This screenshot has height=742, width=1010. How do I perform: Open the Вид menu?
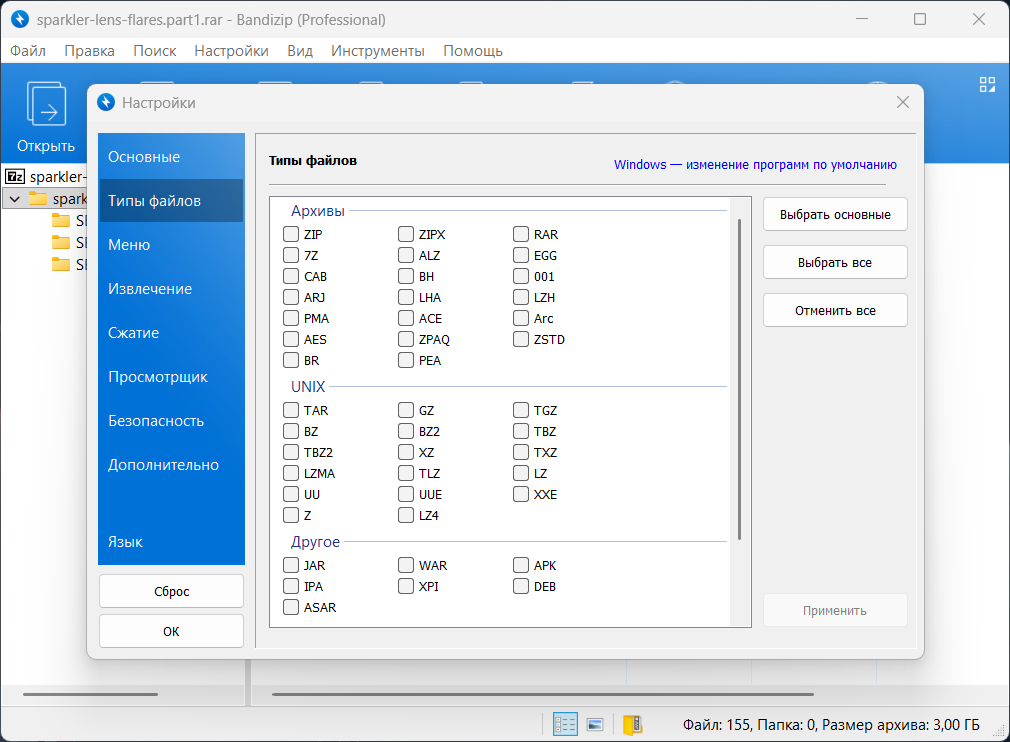click(x=300, y=51)
